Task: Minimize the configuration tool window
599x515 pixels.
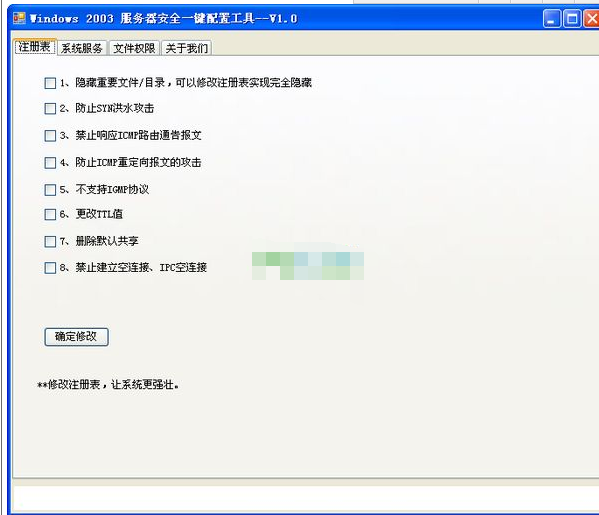Action: (551, 18)
